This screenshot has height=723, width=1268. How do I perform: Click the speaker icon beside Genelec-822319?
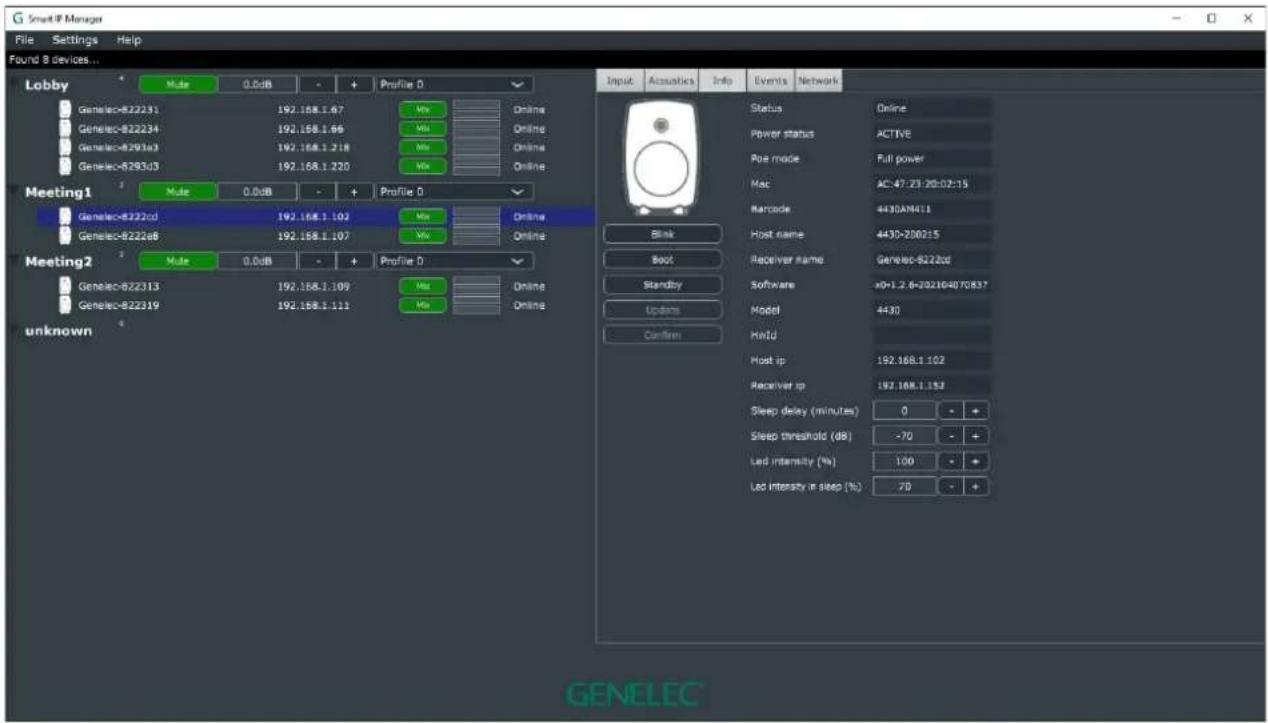coord(64,305)
